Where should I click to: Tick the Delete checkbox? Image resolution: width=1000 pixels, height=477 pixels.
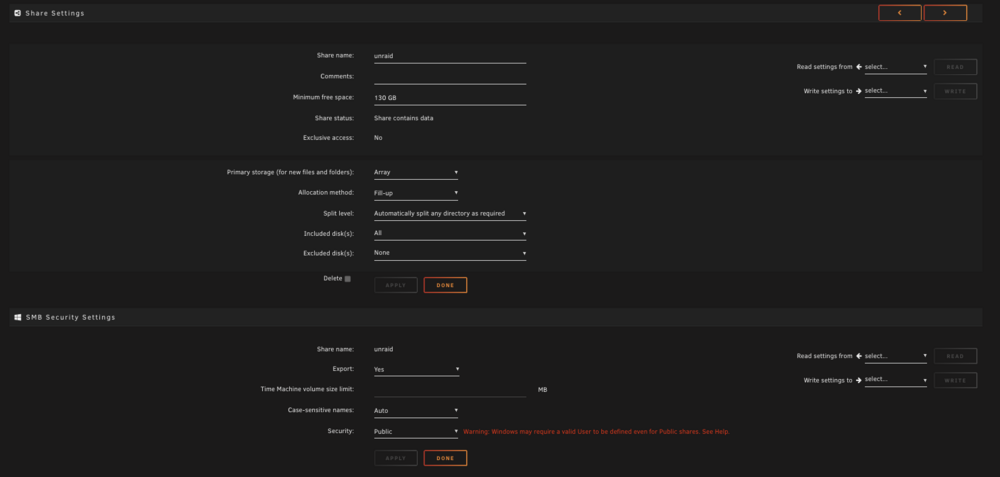348,279
